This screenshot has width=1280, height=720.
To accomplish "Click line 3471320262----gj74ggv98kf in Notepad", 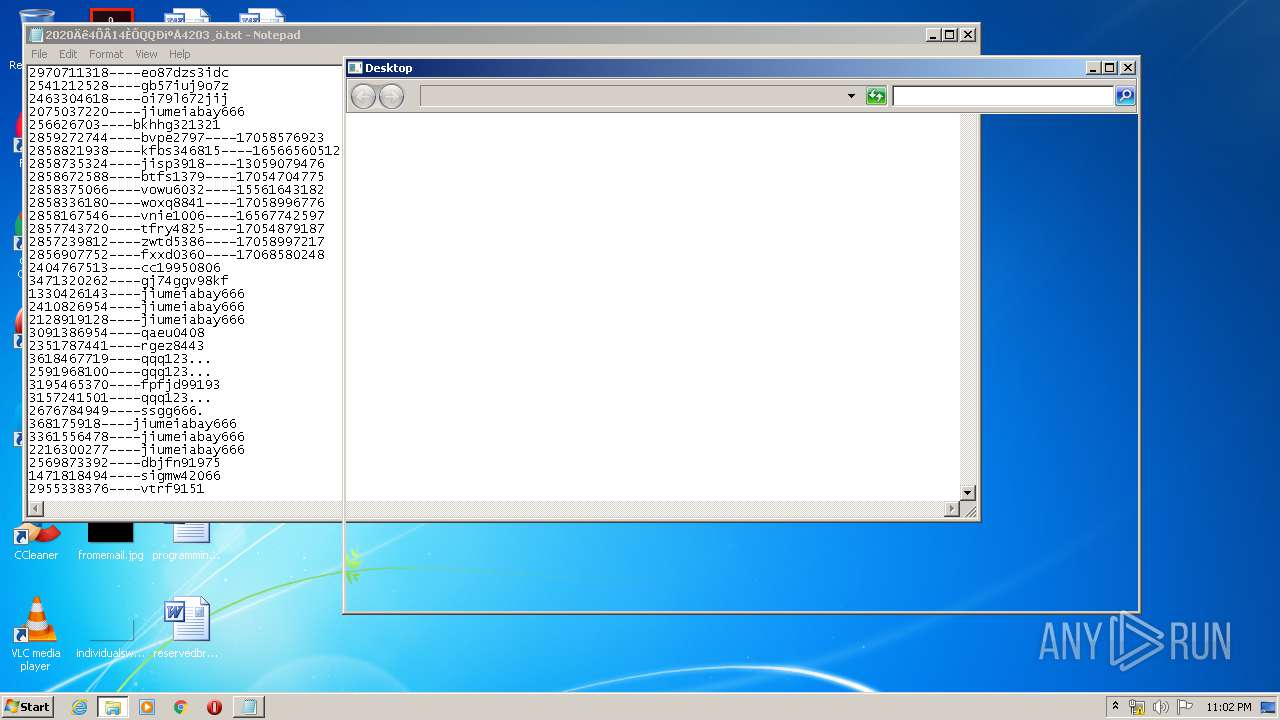I will pos(128,281).
